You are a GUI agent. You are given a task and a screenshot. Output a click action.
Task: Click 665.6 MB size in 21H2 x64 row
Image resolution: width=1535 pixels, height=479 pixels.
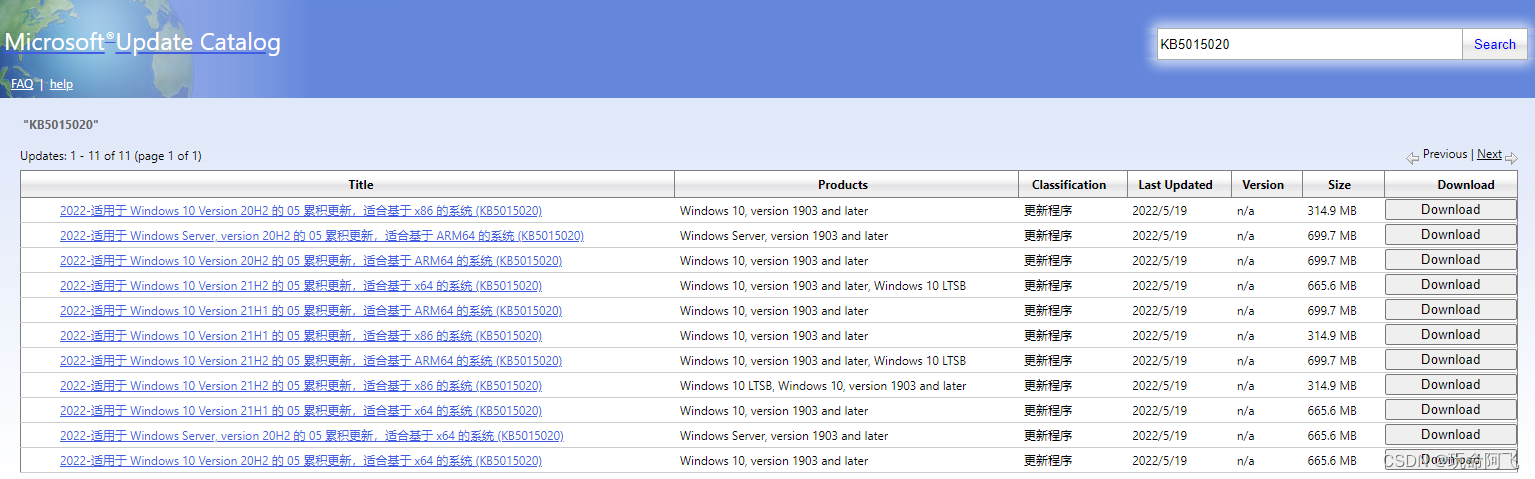(1332, 286)
